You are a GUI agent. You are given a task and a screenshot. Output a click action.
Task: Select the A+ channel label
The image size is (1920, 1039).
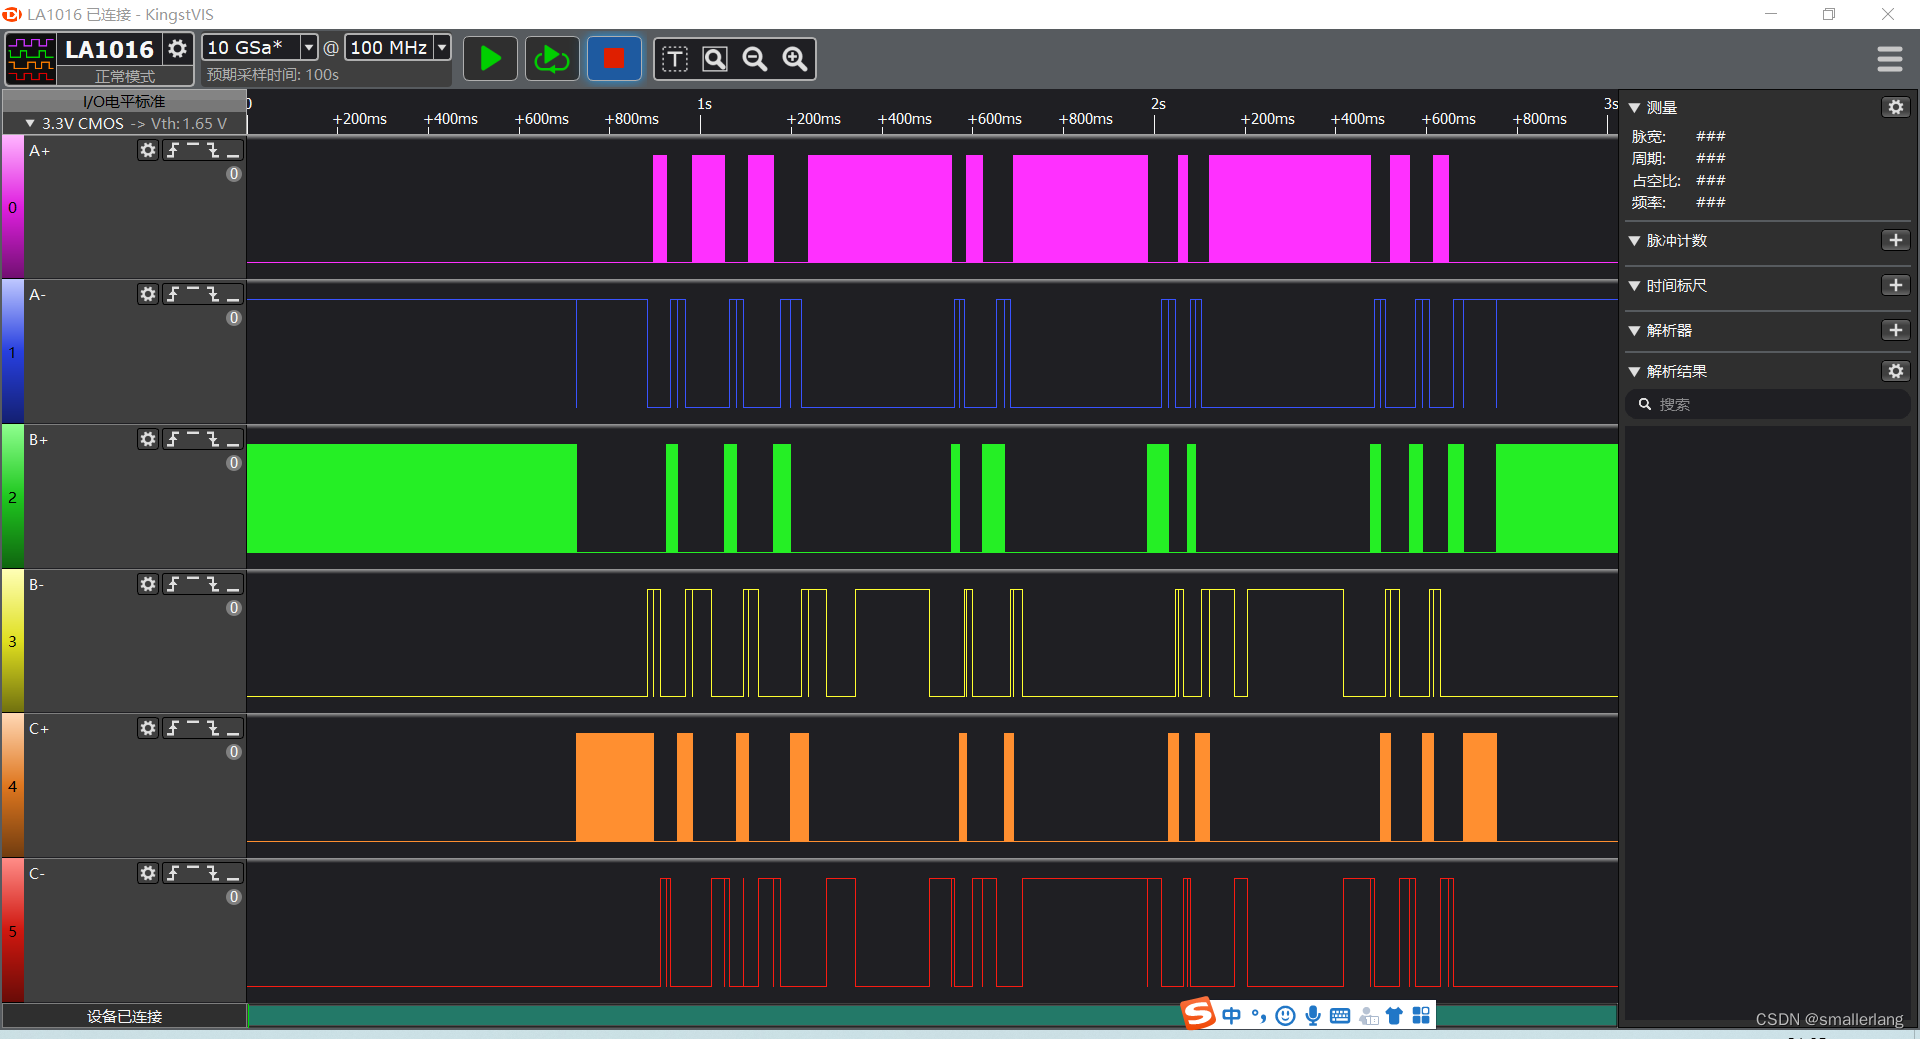(x=39, y=151)
